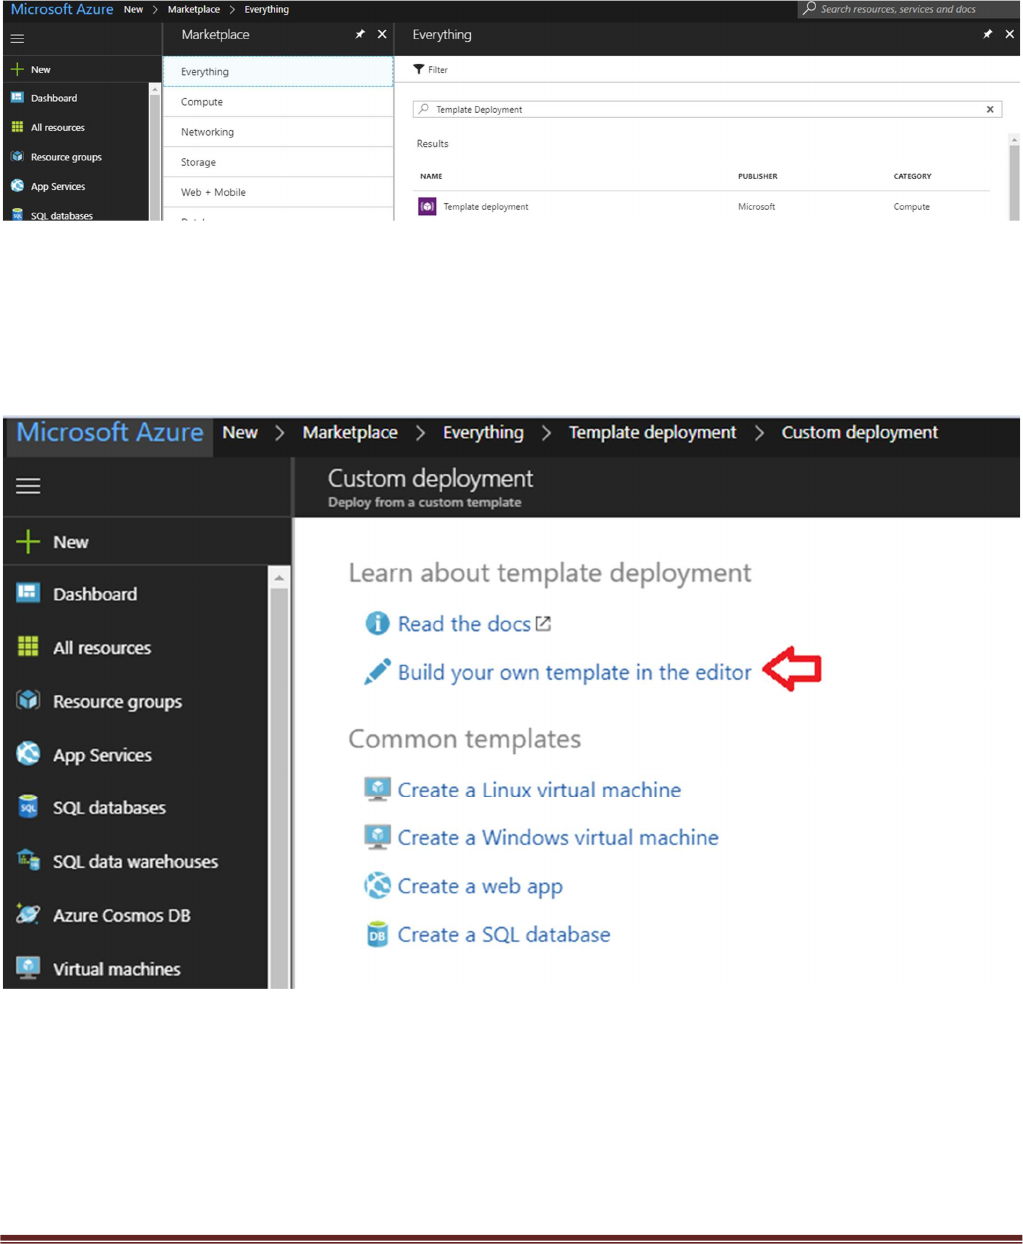Click Create a web app link

(480, 887)
